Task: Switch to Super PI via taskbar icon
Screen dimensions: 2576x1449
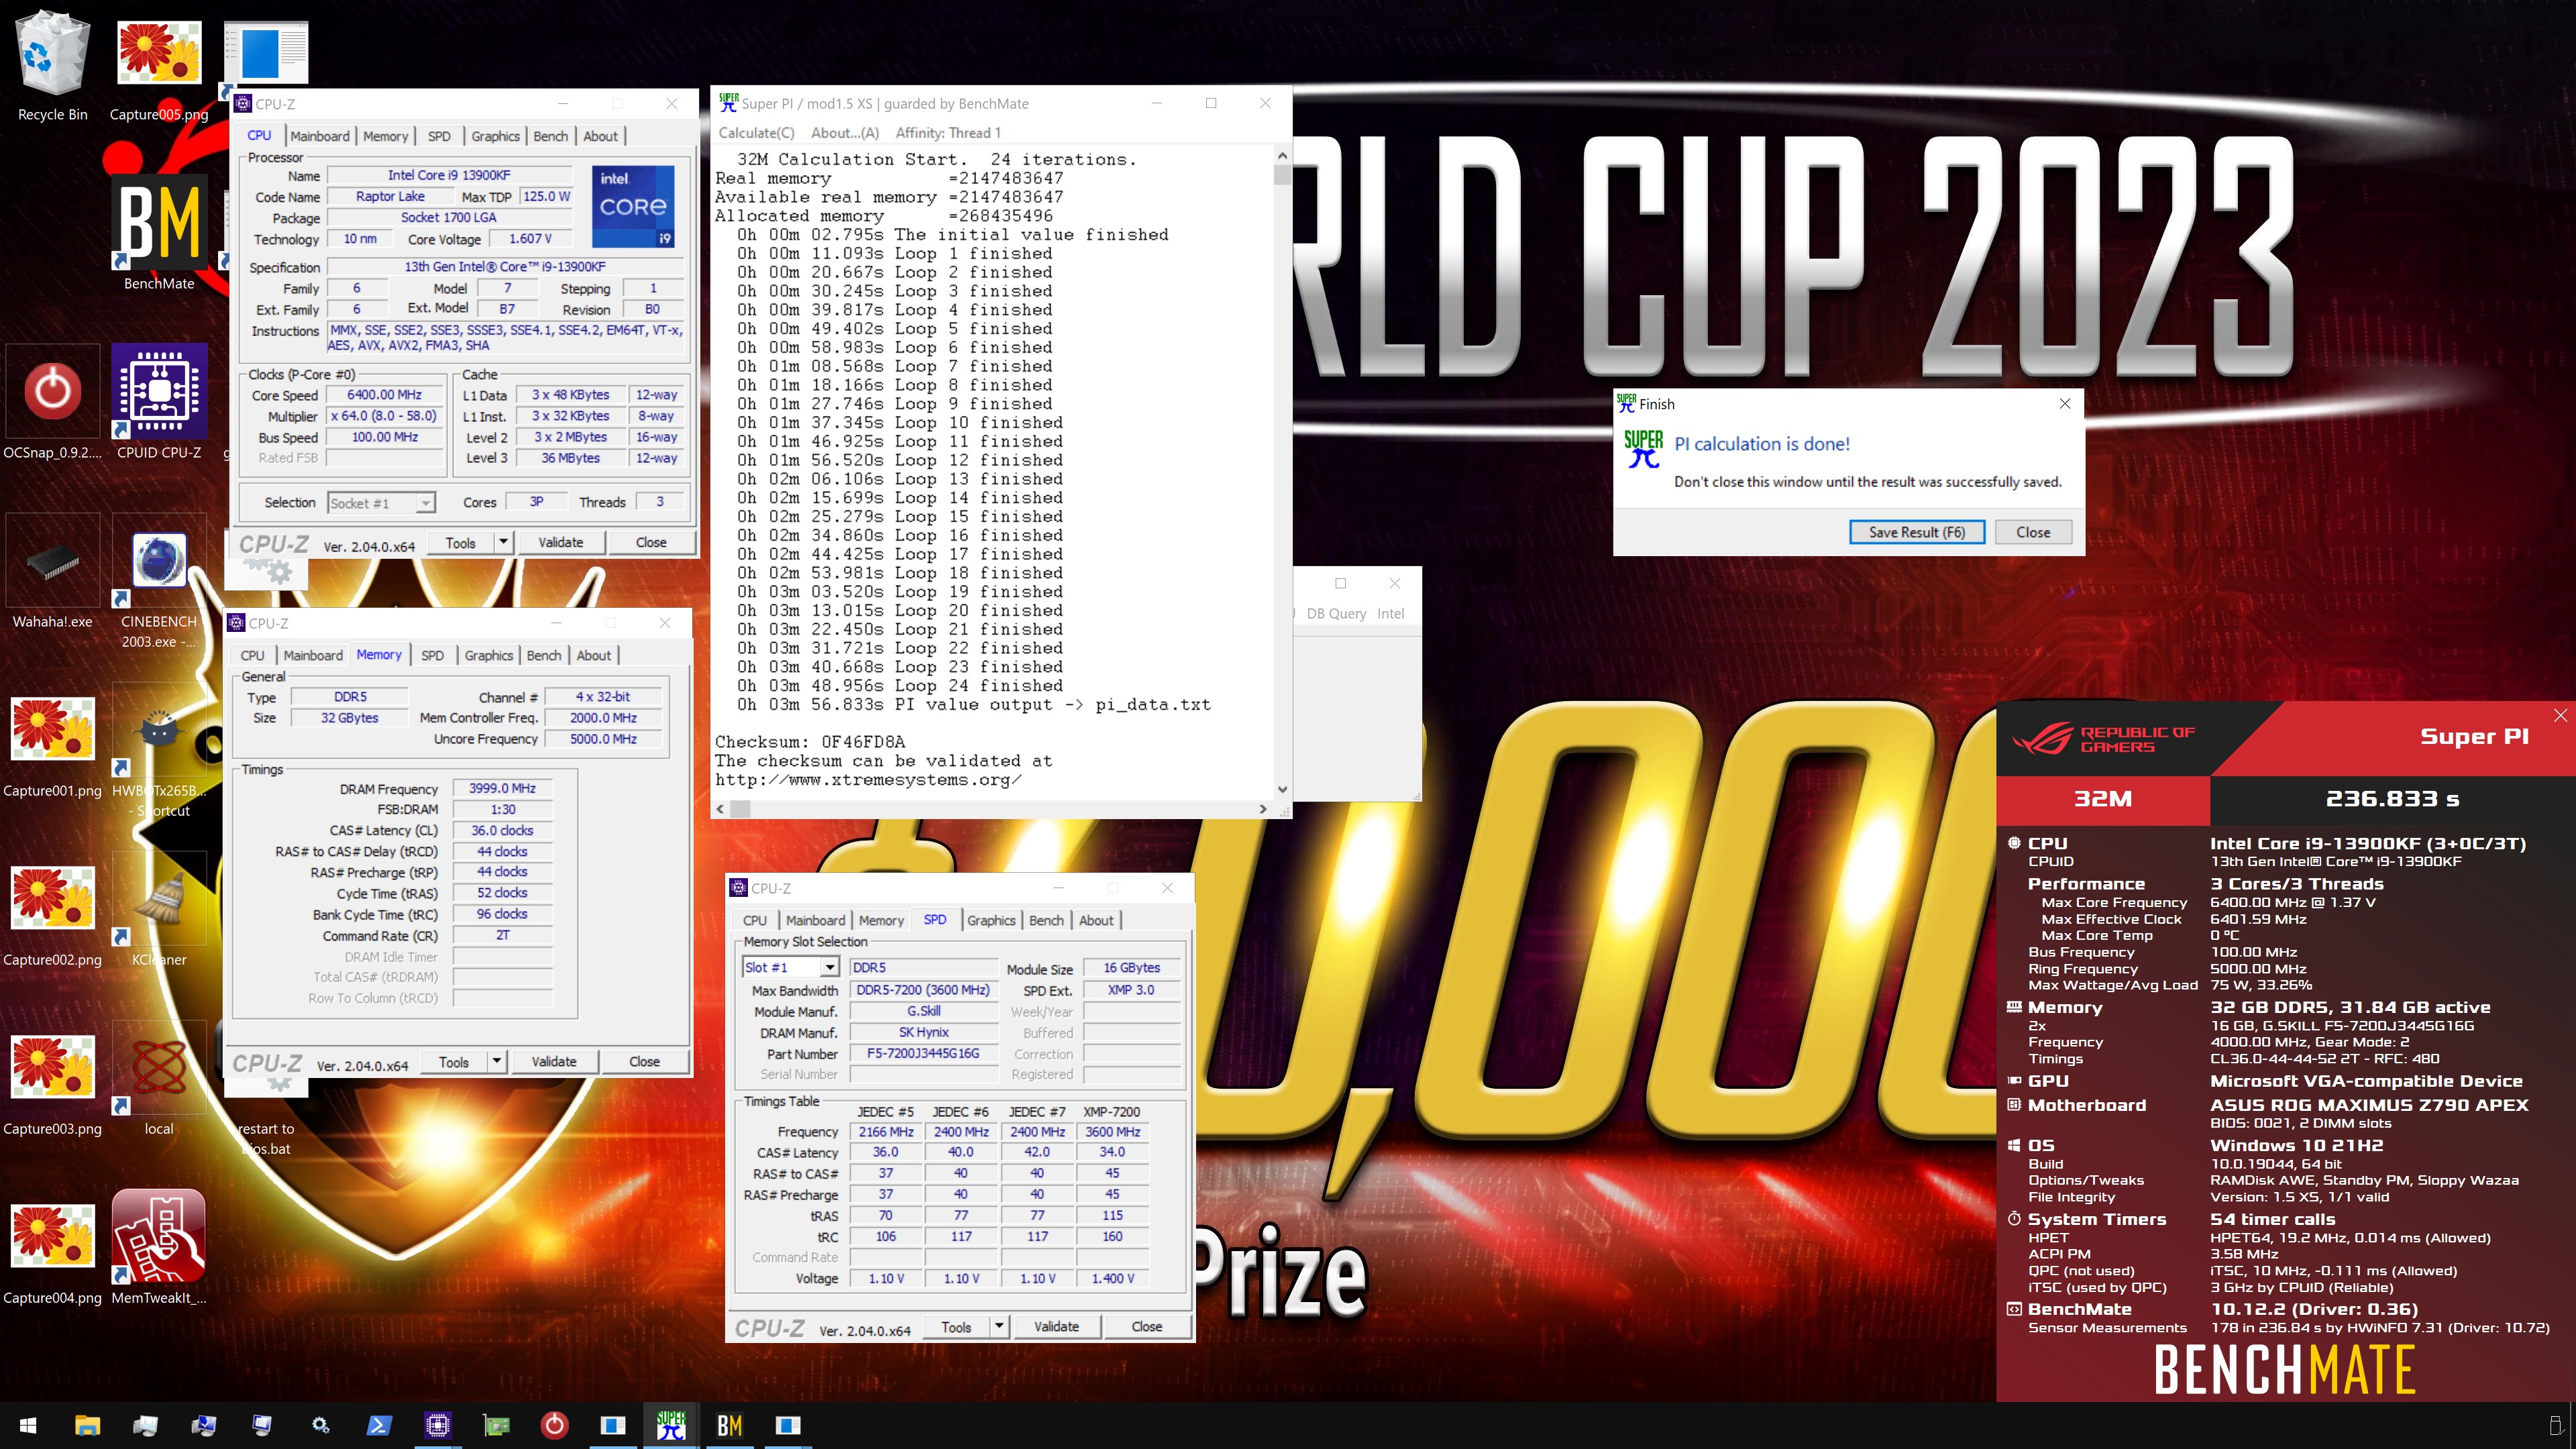Action: [x=671, y=1425]
